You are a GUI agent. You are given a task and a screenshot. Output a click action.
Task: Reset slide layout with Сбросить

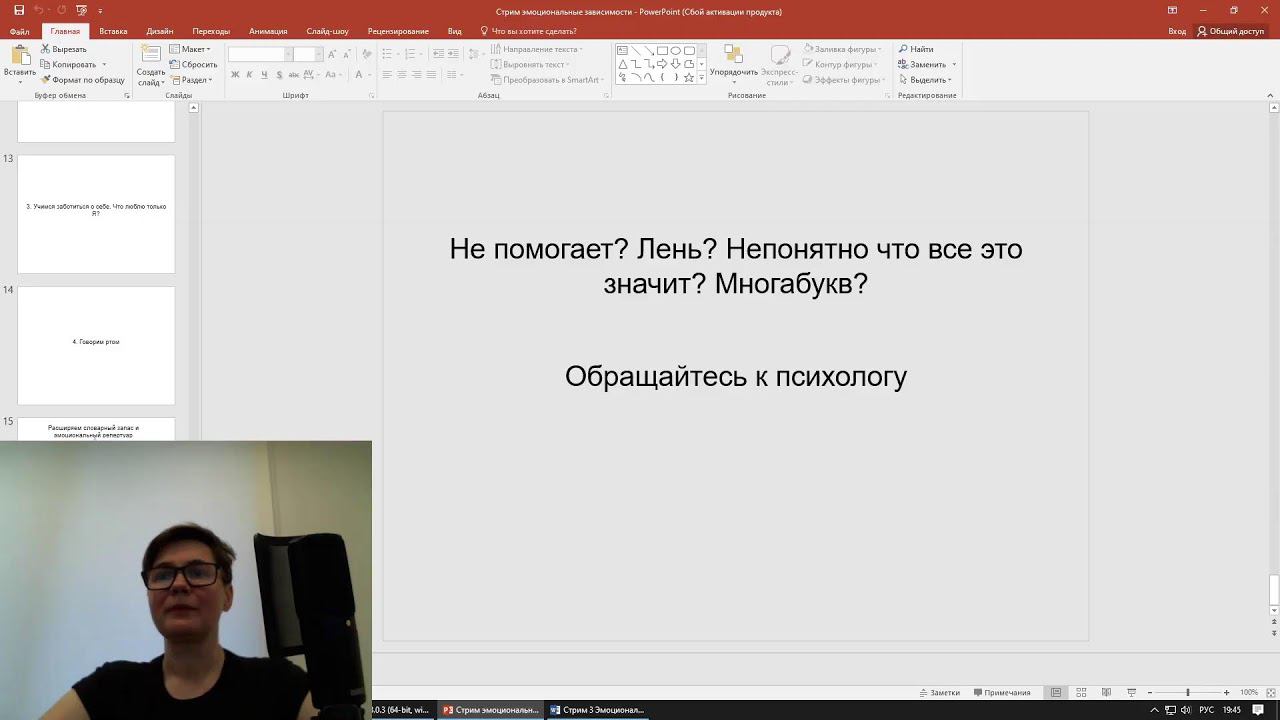point(193,65)
